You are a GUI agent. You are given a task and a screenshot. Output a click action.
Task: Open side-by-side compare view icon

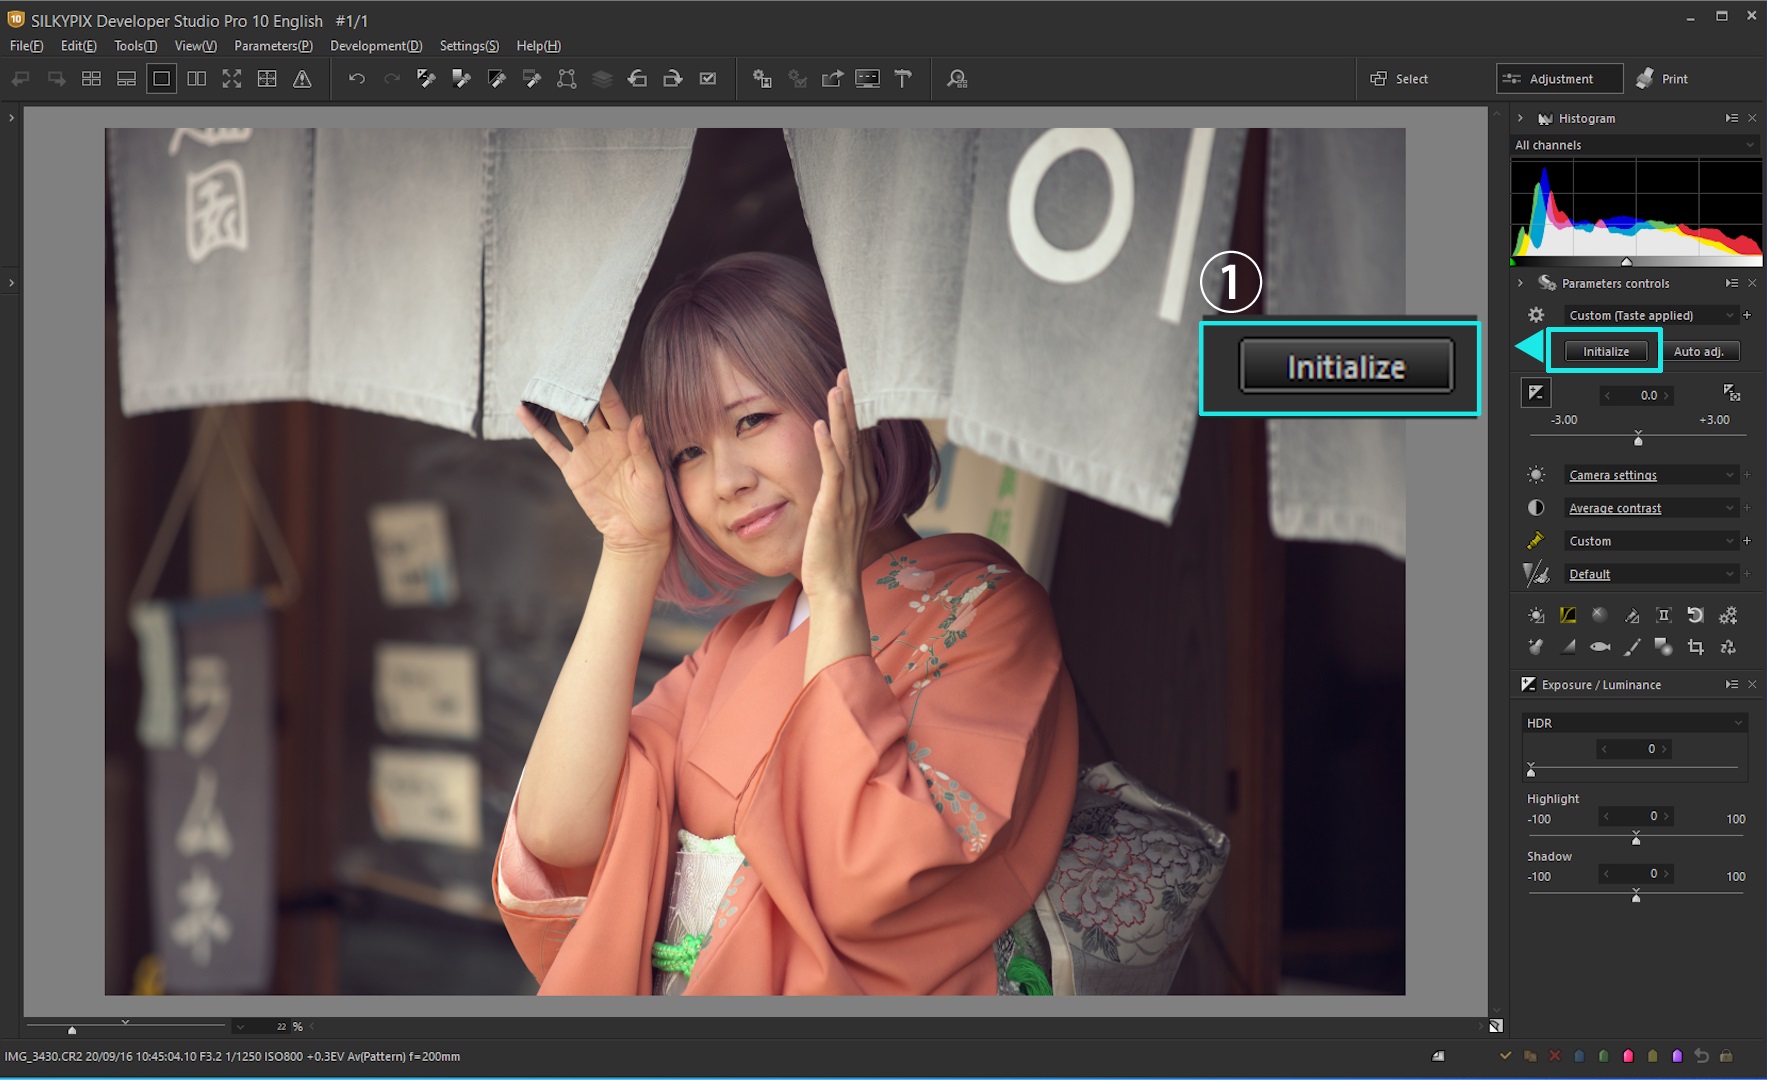click(197, 79)
